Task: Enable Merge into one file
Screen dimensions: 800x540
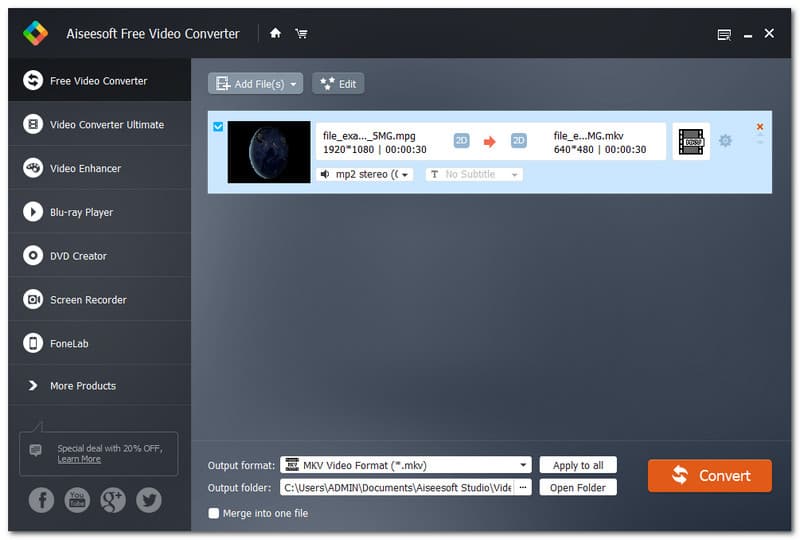Action: coord(214,513)
